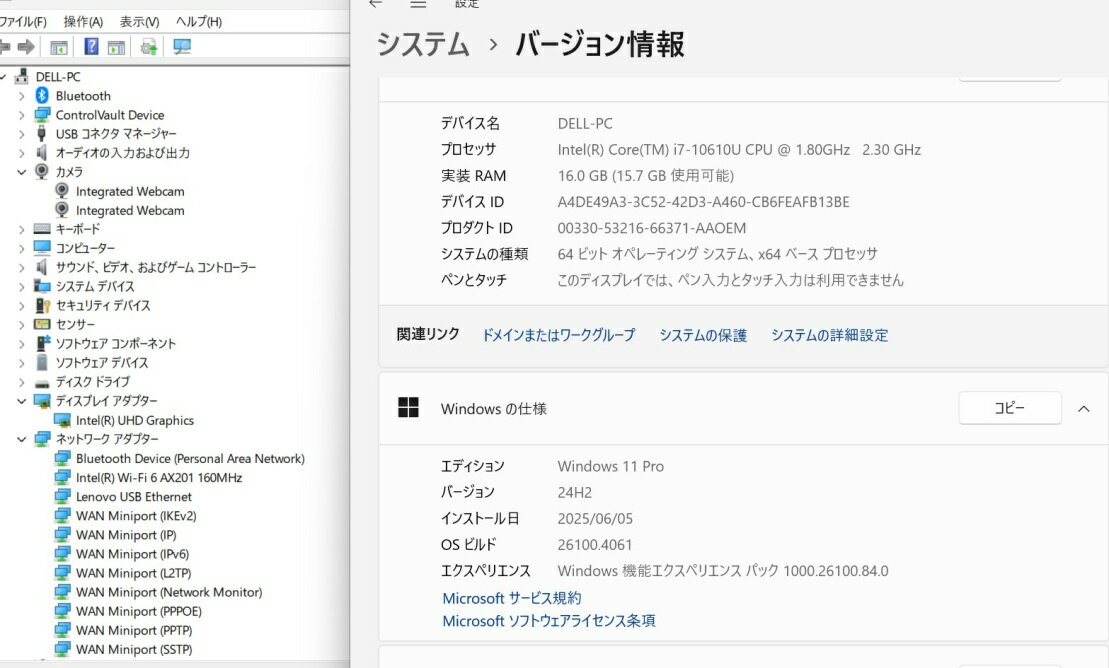The image size is (1109, 668).
Task: Open the settings hamburger navigation menu
Action: pyautogui.click(x=419, y=4)
